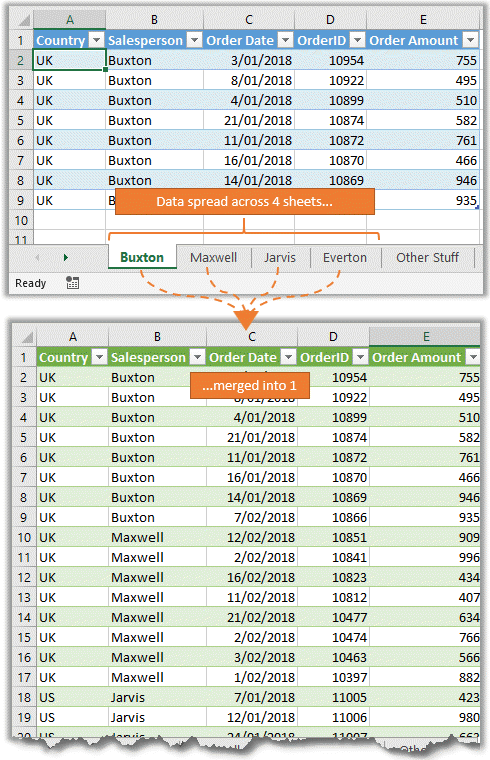Viewport: 490px width, 760px height.
Task: Click Select All corner in top worksheet
Action: tap(22, 20)
